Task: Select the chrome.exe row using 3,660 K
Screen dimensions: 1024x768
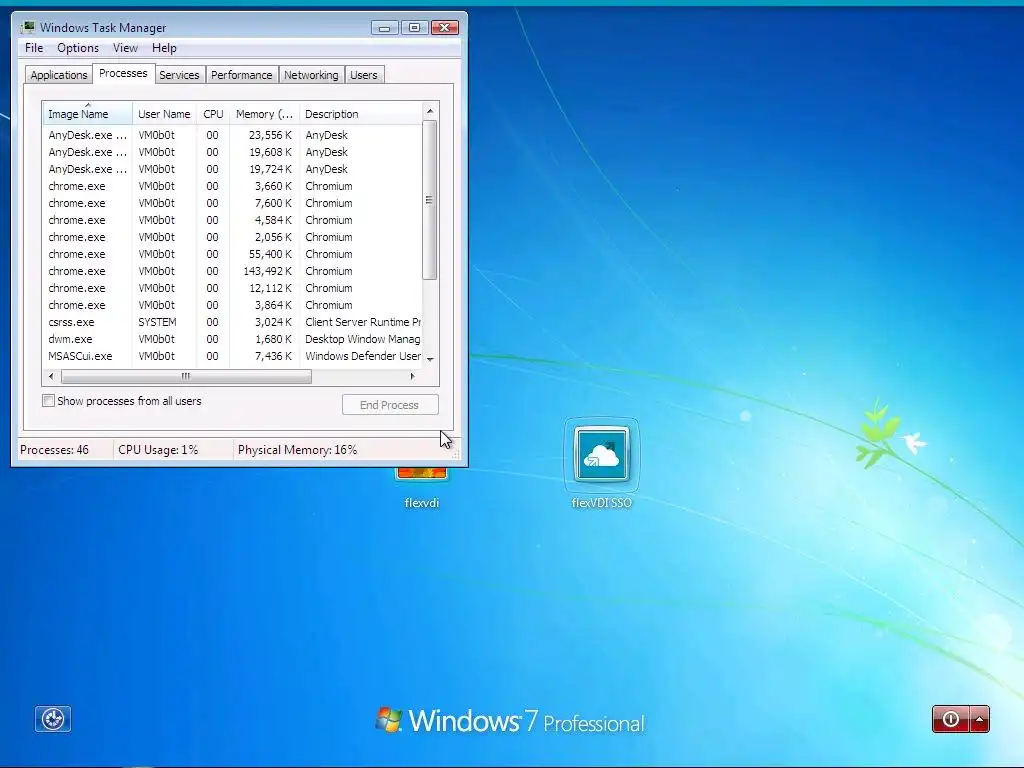Action: [x=232, y=186]
